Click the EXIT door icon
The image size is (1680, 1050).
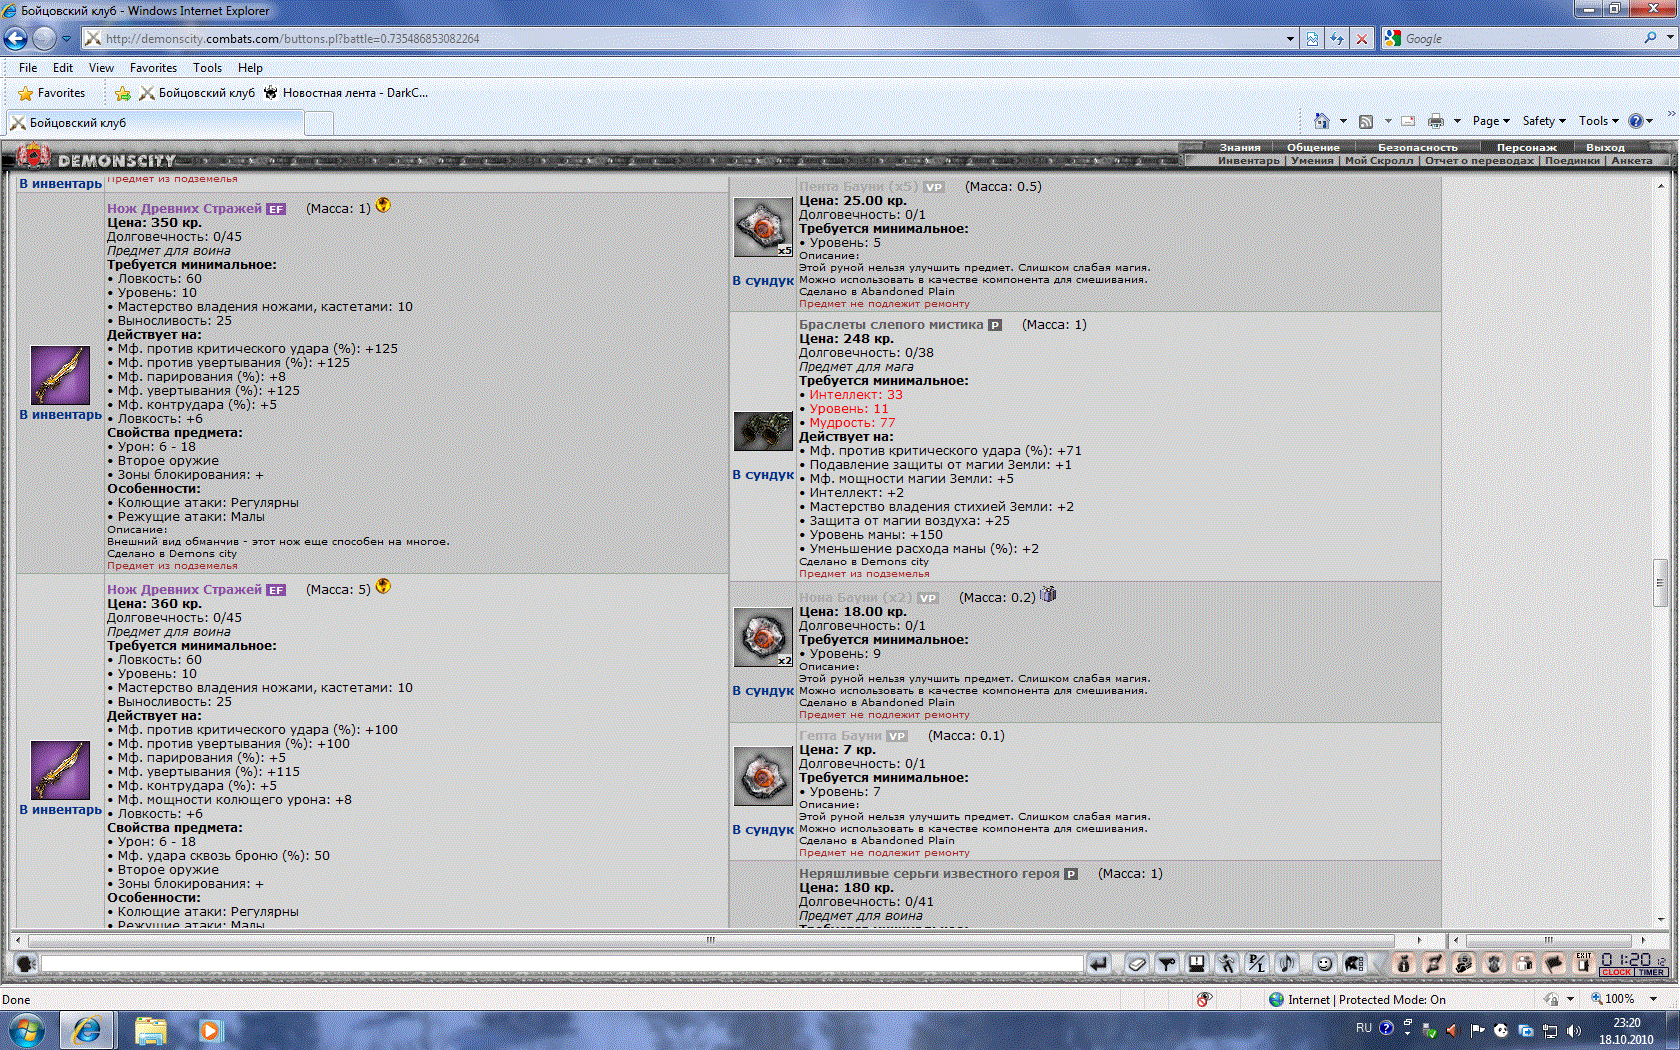click(x=1584, y=963)
